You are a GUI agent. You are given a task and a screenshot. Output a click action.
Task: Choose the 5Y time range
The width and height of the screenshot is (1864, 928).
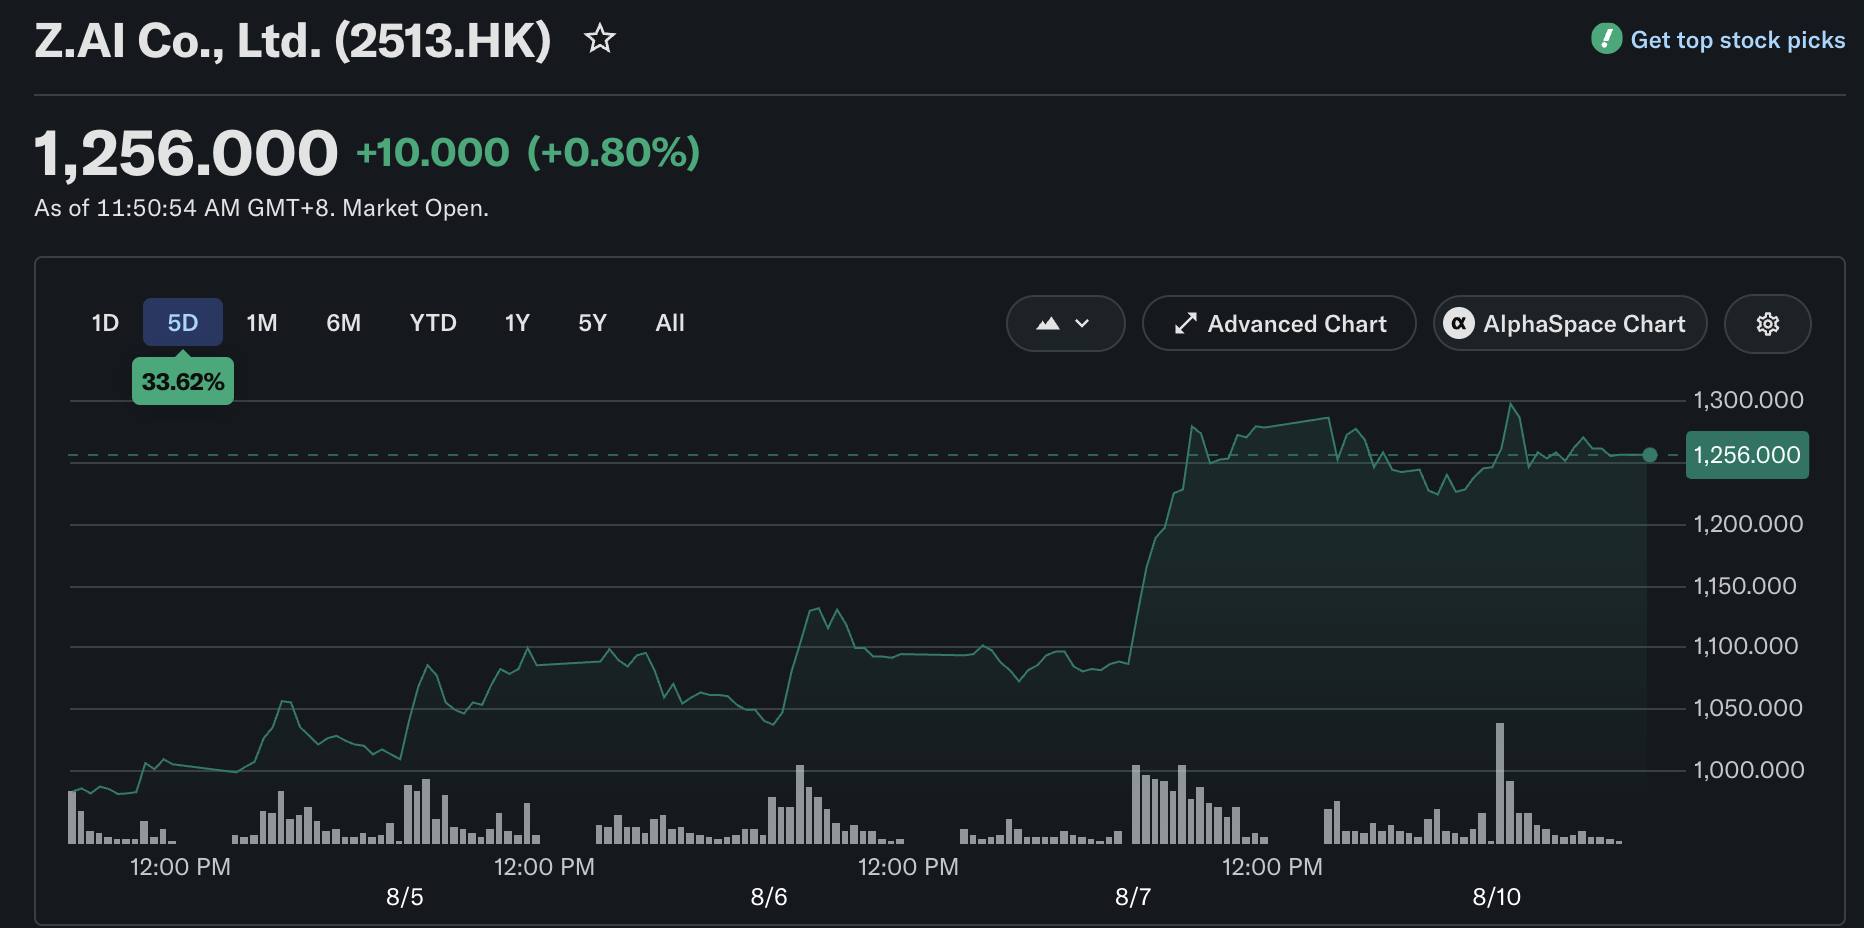(x=592, y=323)
